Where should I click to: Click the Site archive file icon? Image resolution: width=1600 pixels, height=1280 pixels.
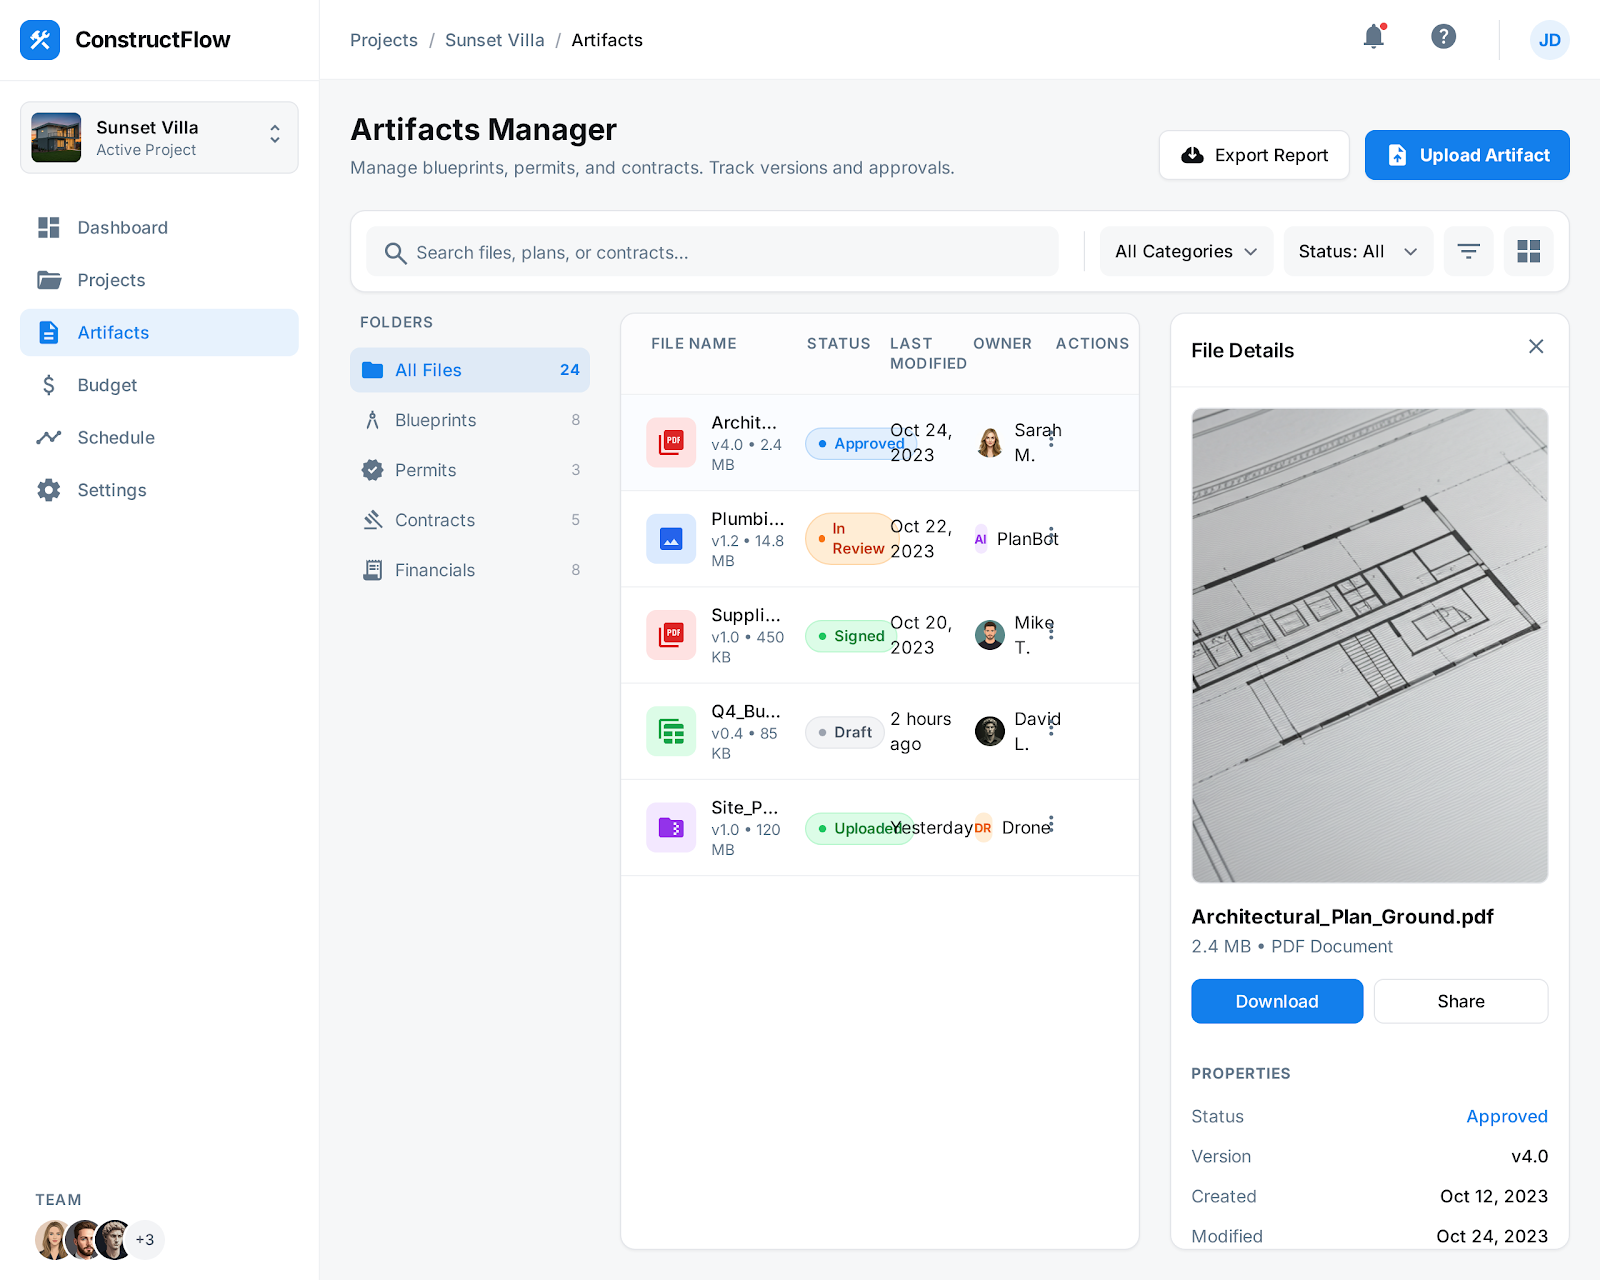[671, 827]
